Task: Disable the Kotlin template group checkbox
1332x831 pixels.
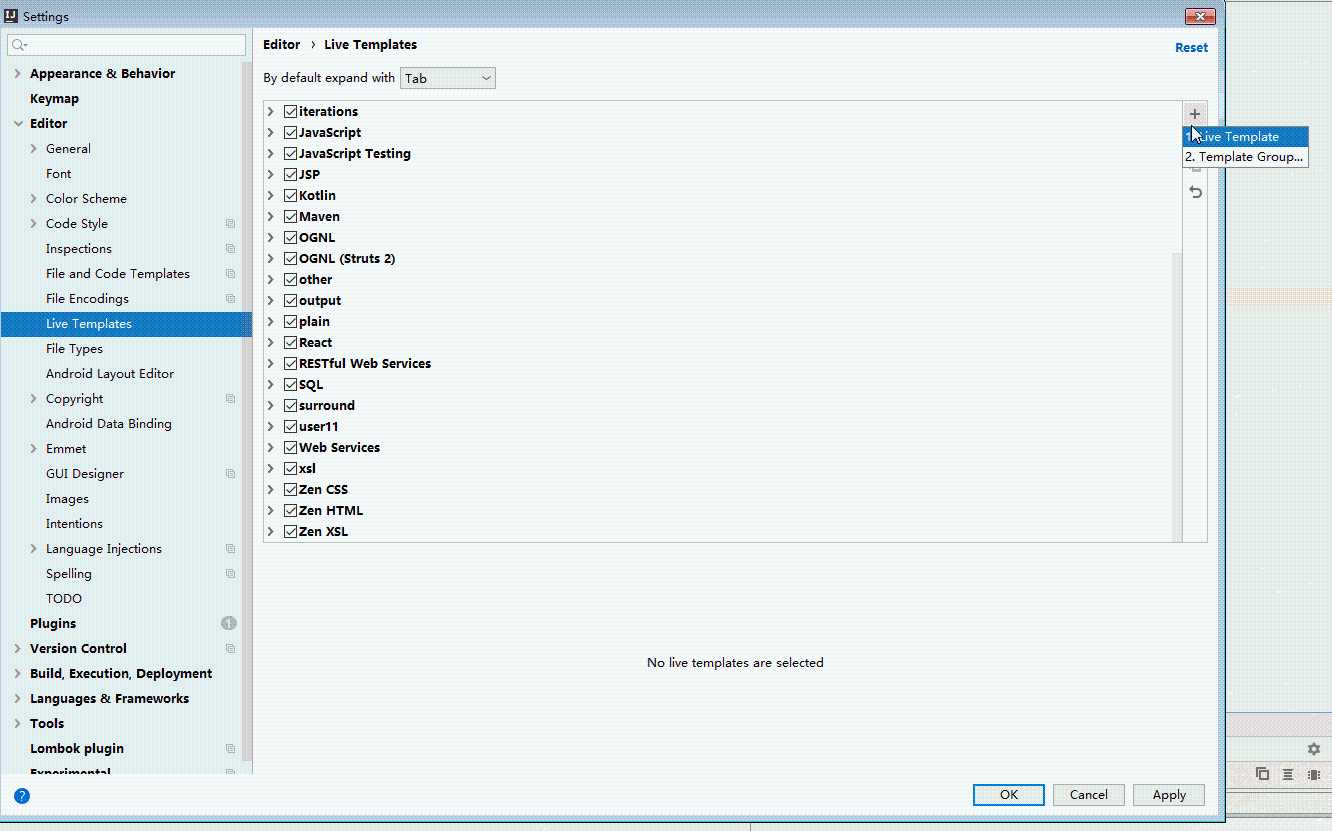Action: click(x=290, y=195)
